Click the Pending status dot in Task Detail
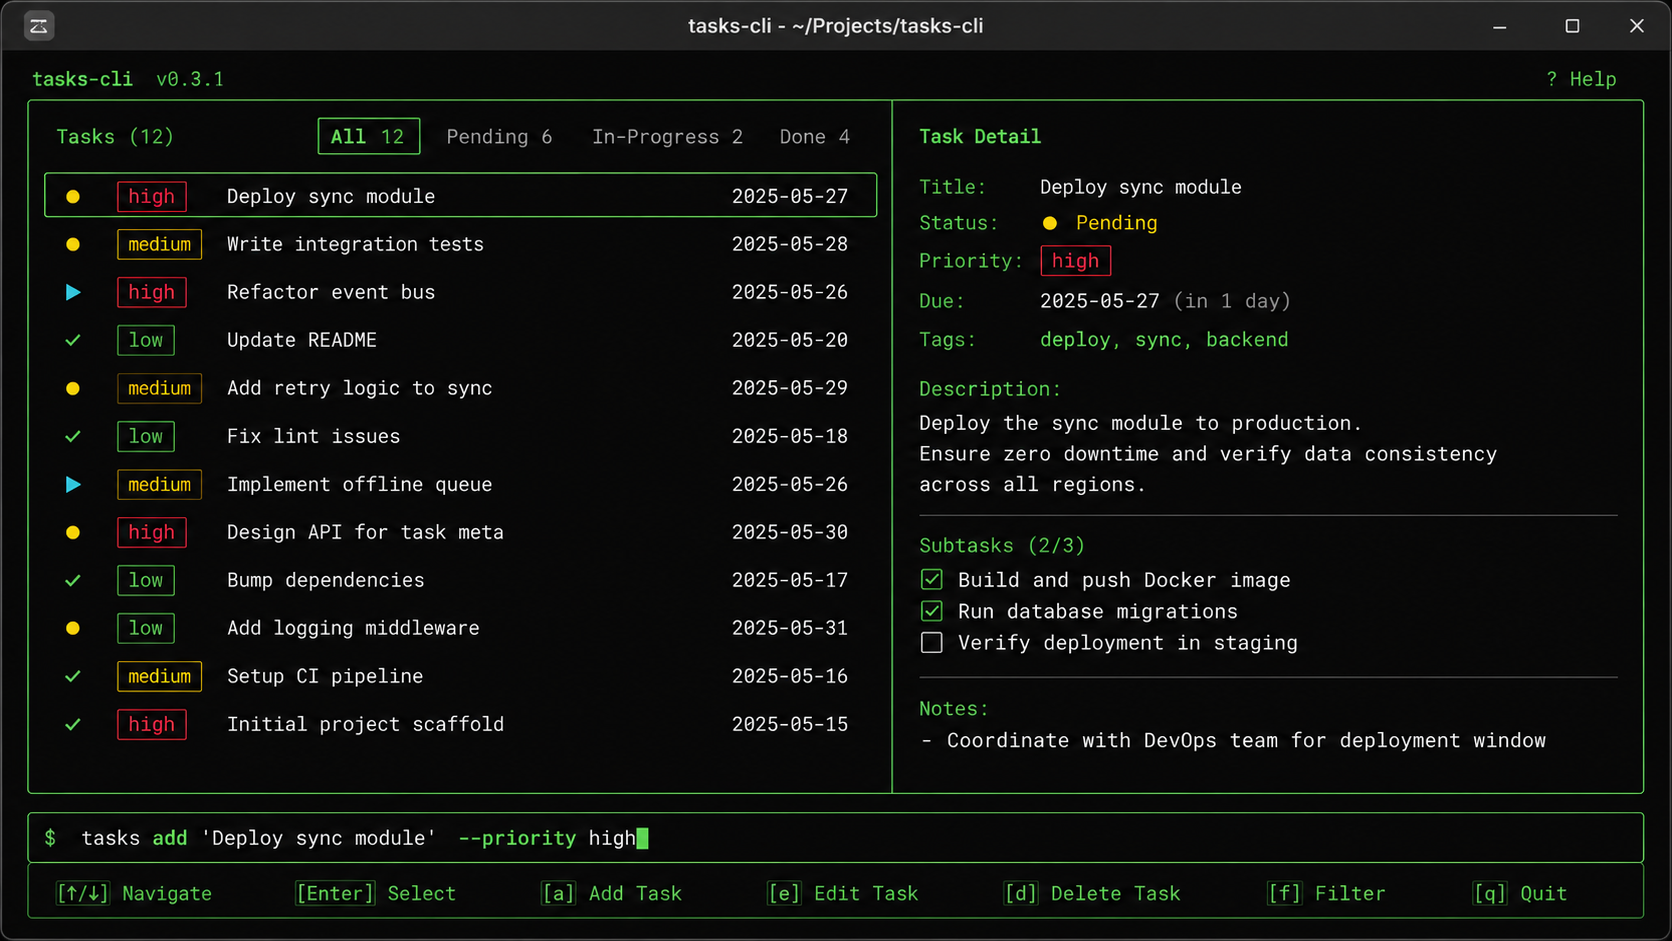This screenshot has height=941, width=1672. [1050, 224]
